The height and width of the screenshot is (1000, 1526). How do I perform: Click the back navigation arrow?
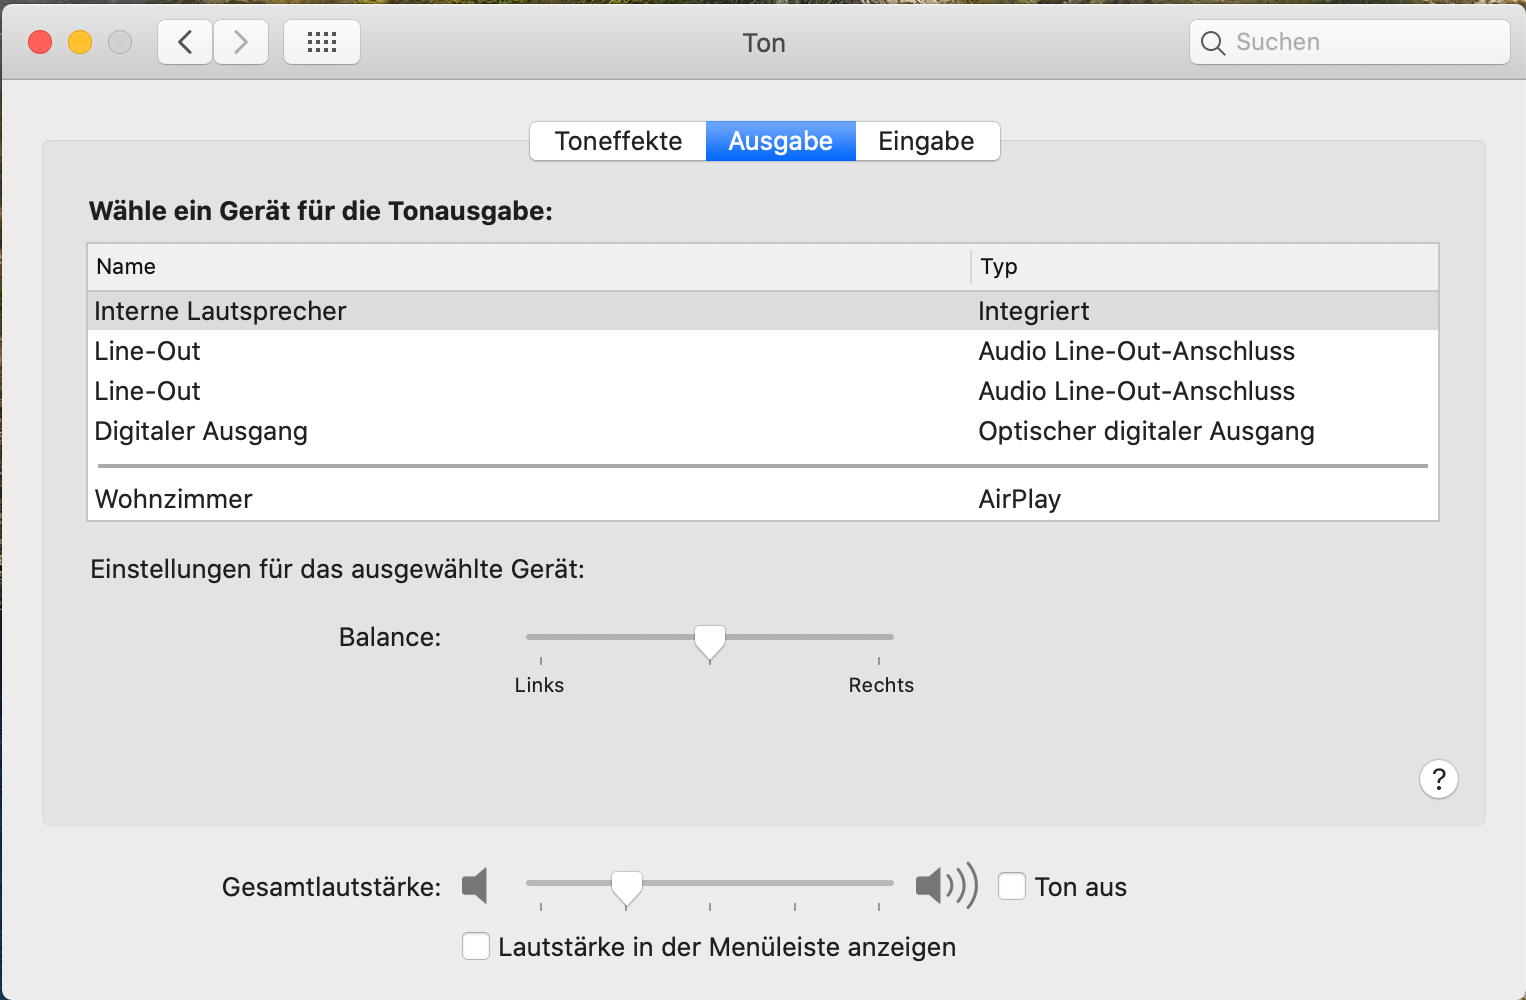pos(185,42)
